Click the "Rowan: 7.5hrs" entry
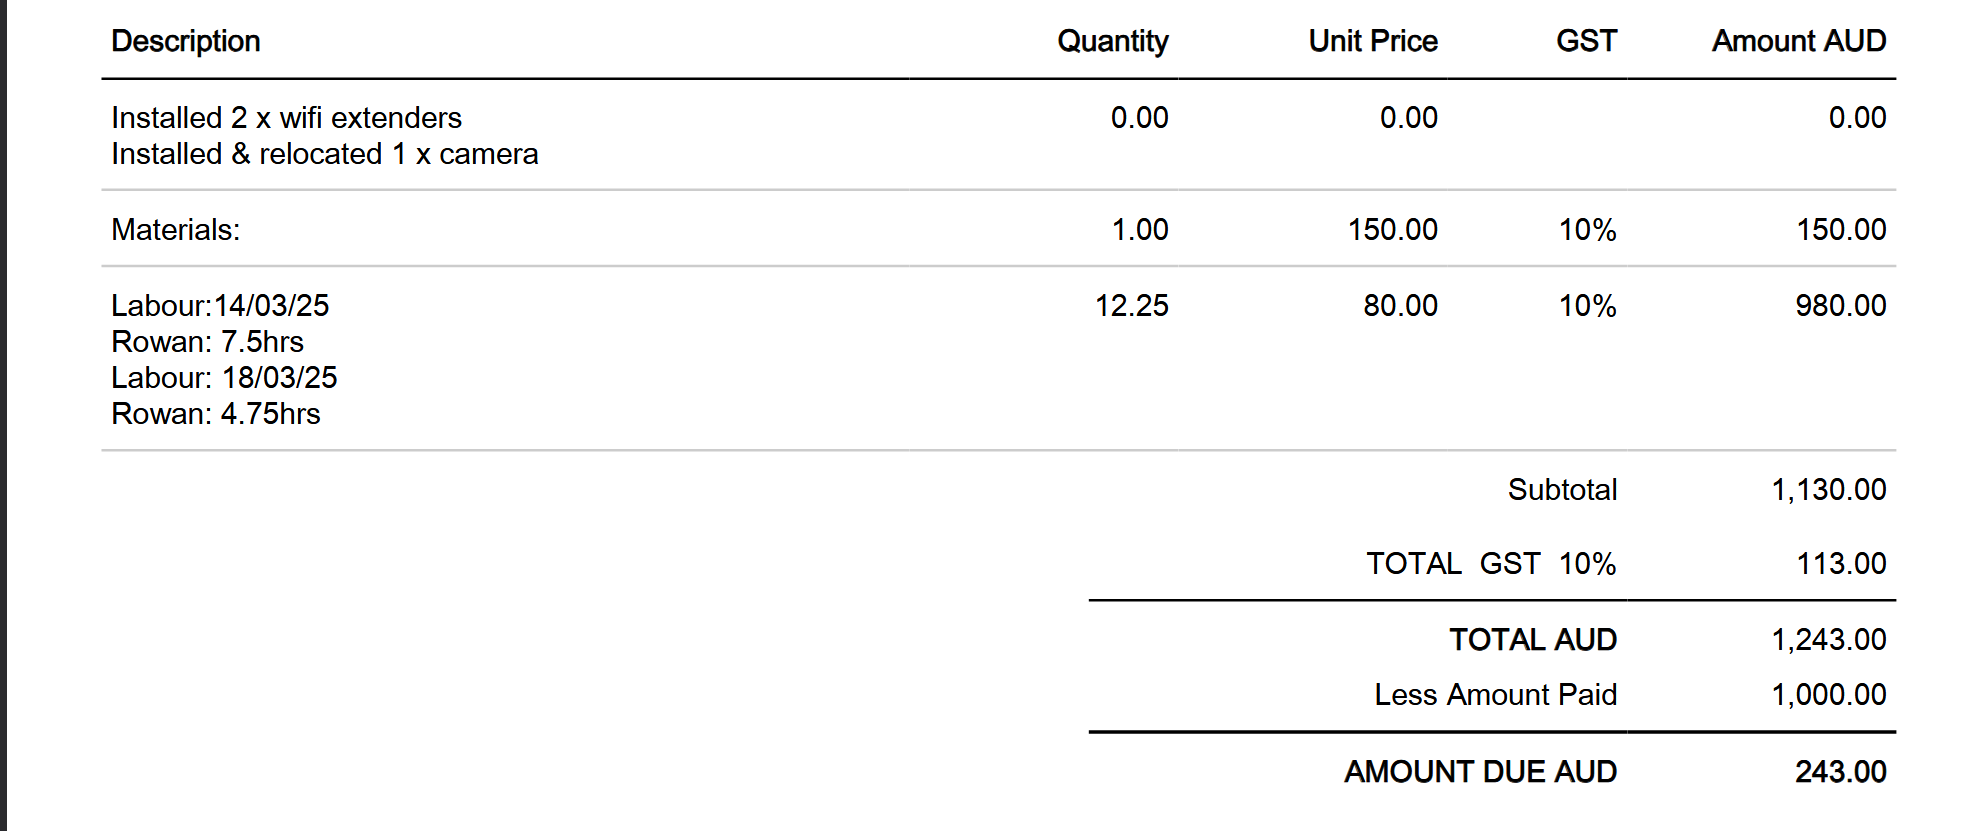This screenshot has height=831, width=1986. (x=207, y=342)
